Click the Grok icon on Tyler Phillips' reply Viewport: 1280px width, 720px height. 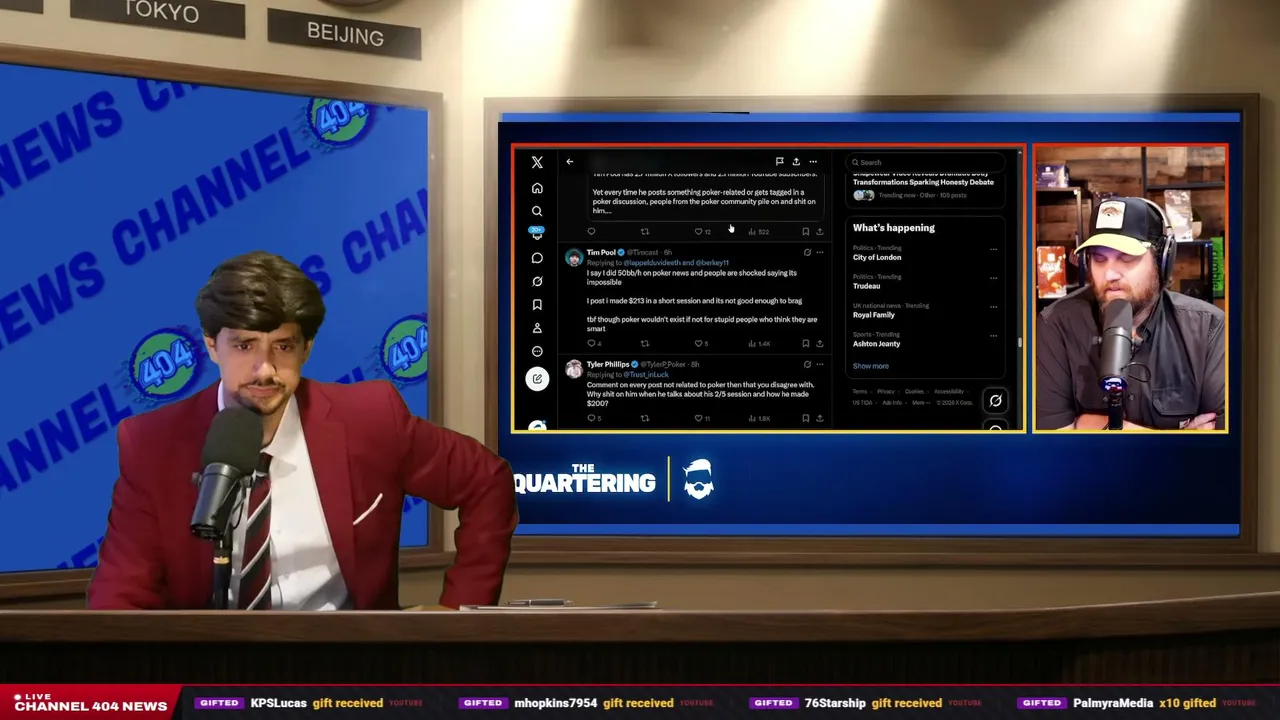coord(807,364)
